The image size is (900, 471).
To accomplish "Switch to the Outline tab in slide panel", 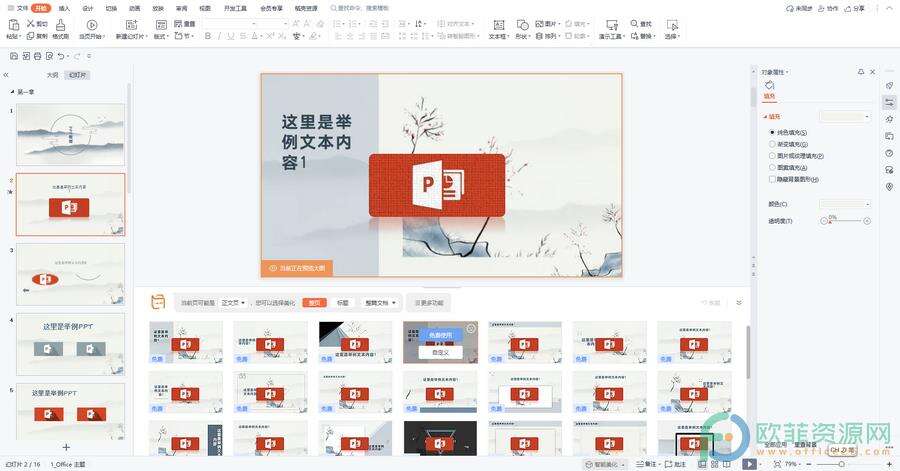I will point(52,75).
